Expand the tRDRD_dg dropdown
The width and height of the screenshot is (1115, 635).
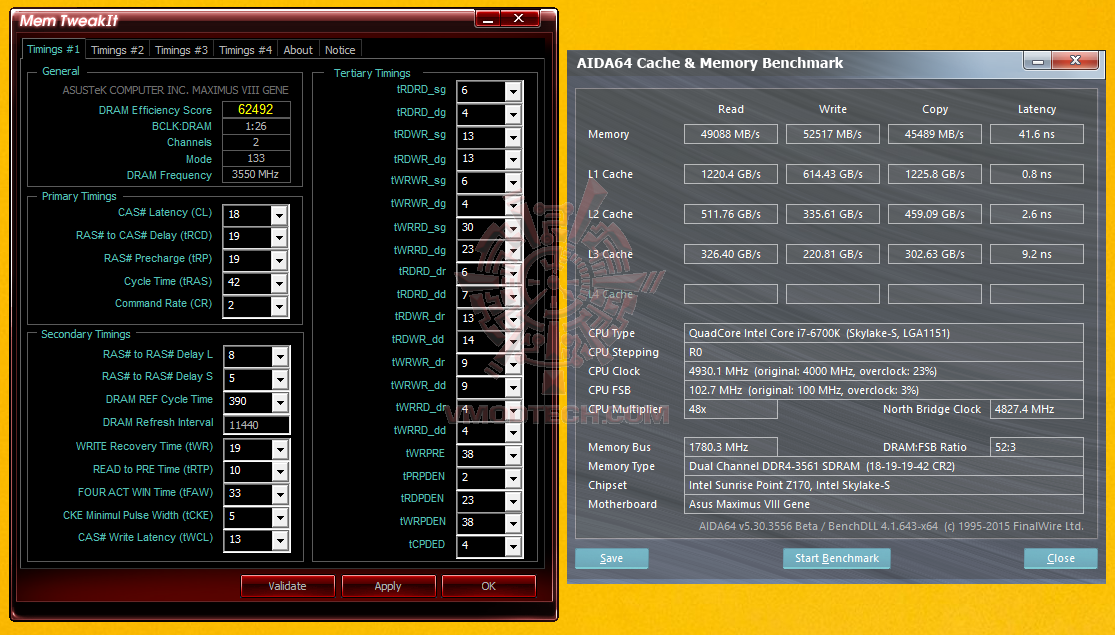[513, 114]
